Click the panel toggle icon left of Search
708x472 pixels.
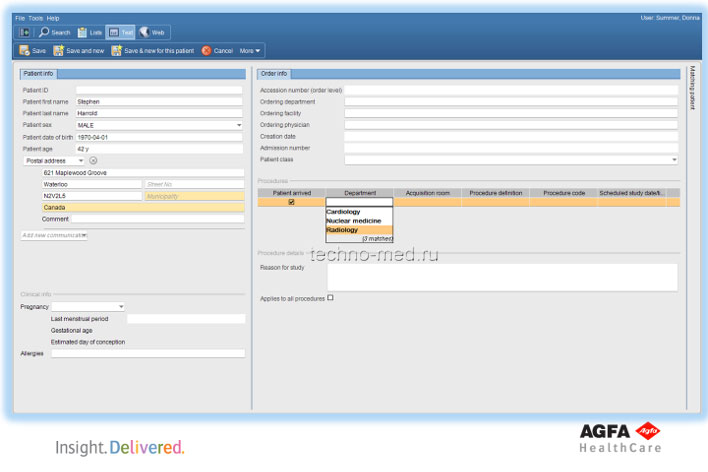pos(24,32)
